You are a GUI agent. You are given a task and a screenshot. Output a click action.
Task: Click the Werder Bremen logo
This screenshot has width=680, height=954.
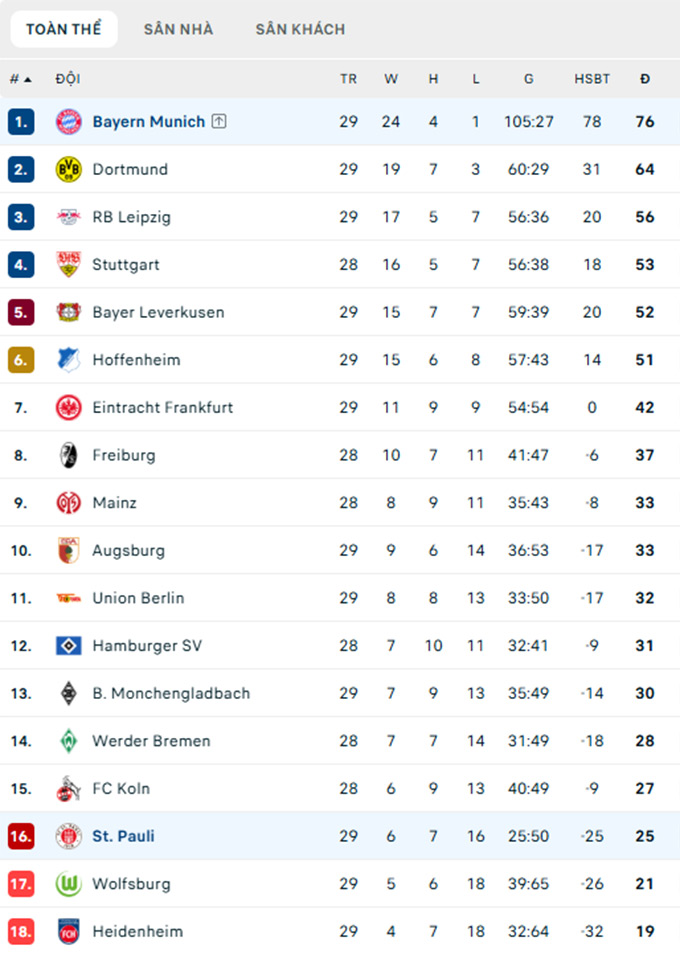[68, 741]
